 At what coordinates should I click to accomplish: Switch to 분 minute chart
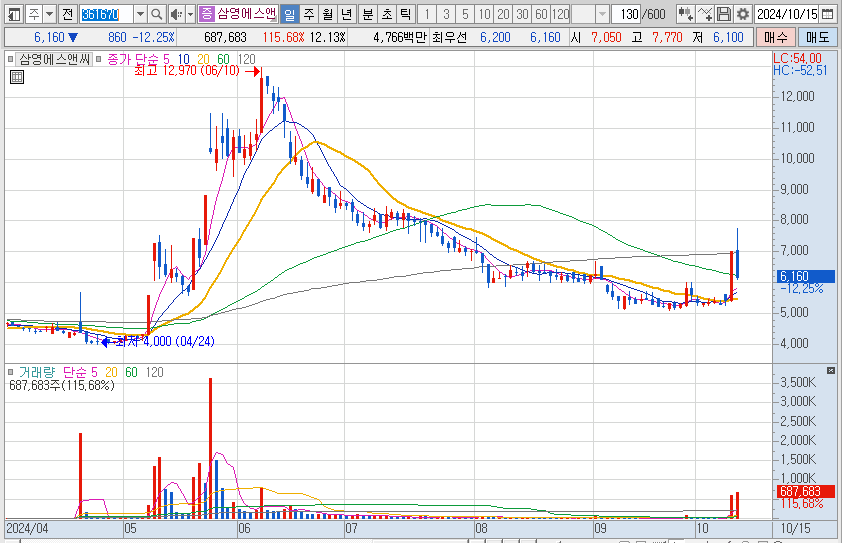tap(368, 14)
